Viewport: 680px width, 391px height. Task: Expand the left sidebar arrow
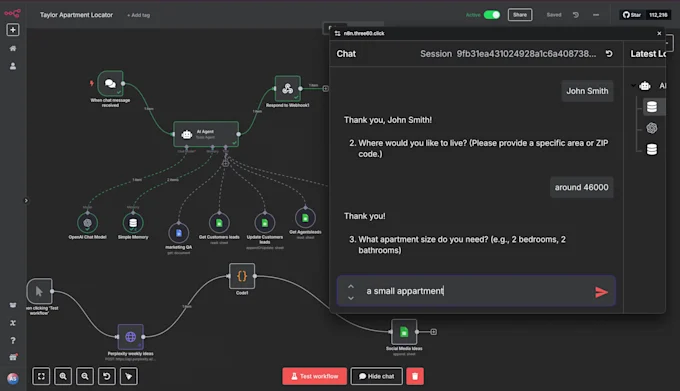coord(26,200)
